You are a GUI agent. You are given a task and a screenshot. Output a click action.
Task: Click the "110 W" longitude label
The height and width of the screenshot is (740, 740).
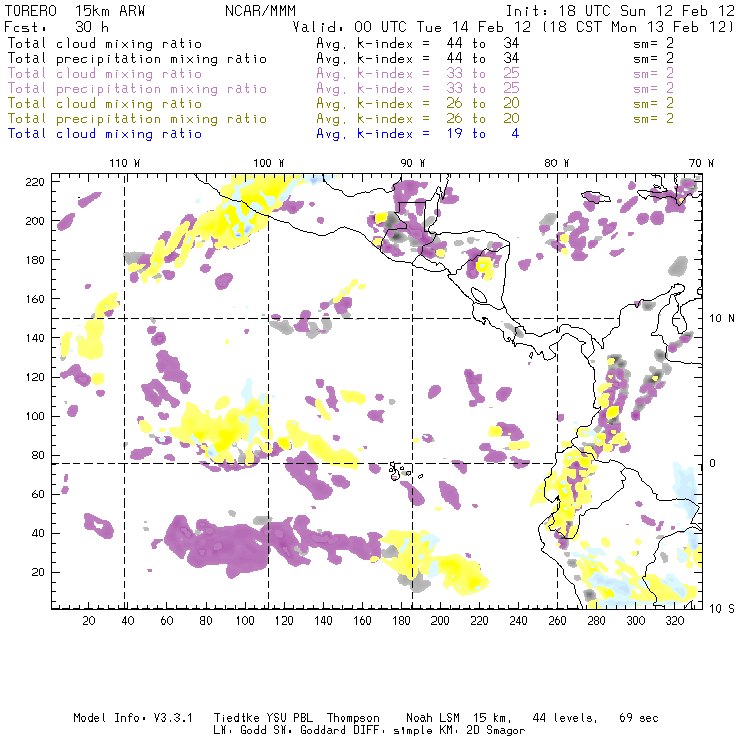(125, 163)
